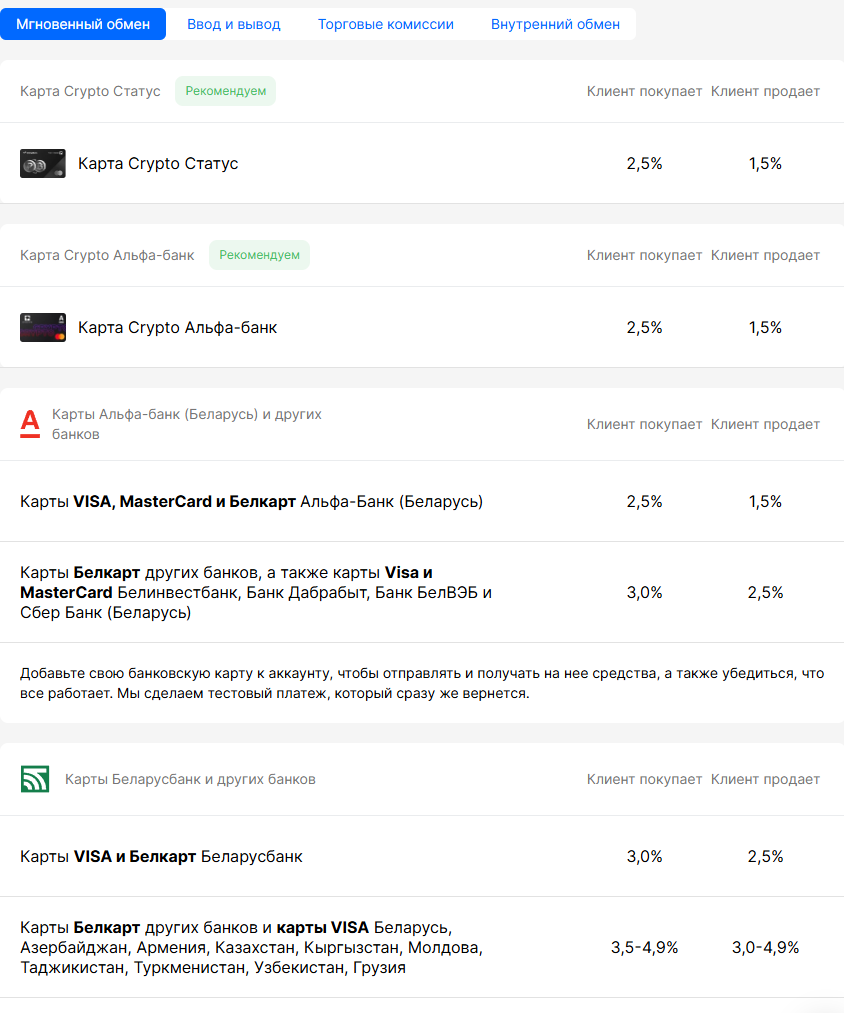
Task: Switch to the Мгновенный обмен tab
Action: coord(83,24)
